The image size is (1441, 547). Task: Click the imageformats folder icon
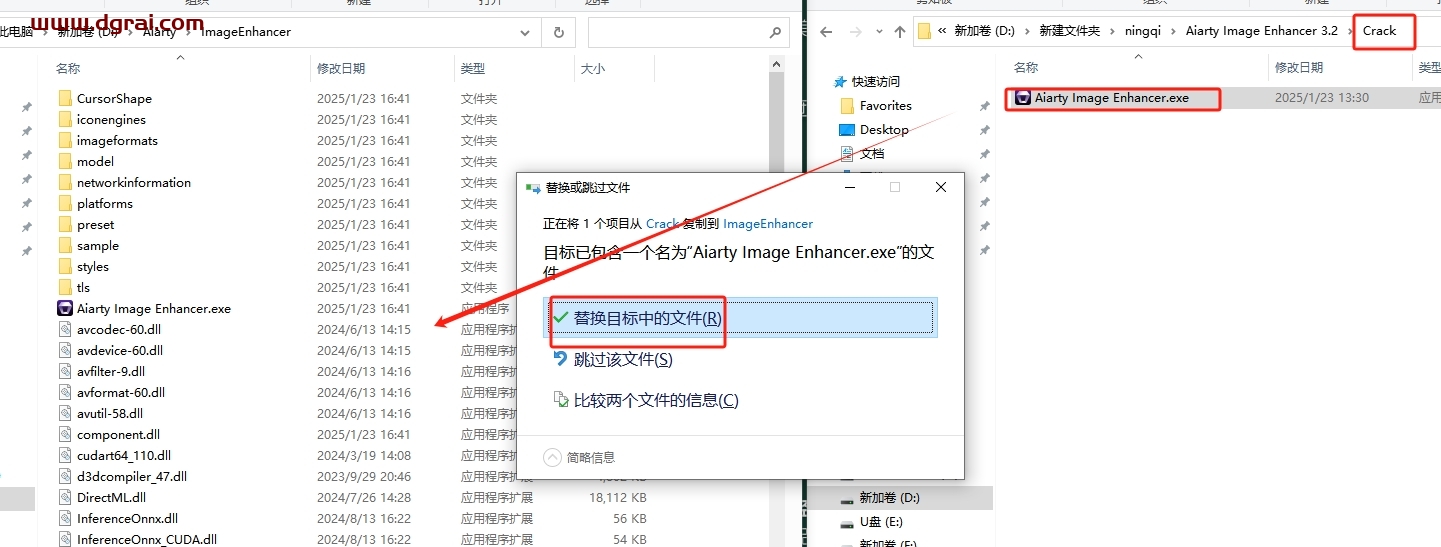click(65, 140)
